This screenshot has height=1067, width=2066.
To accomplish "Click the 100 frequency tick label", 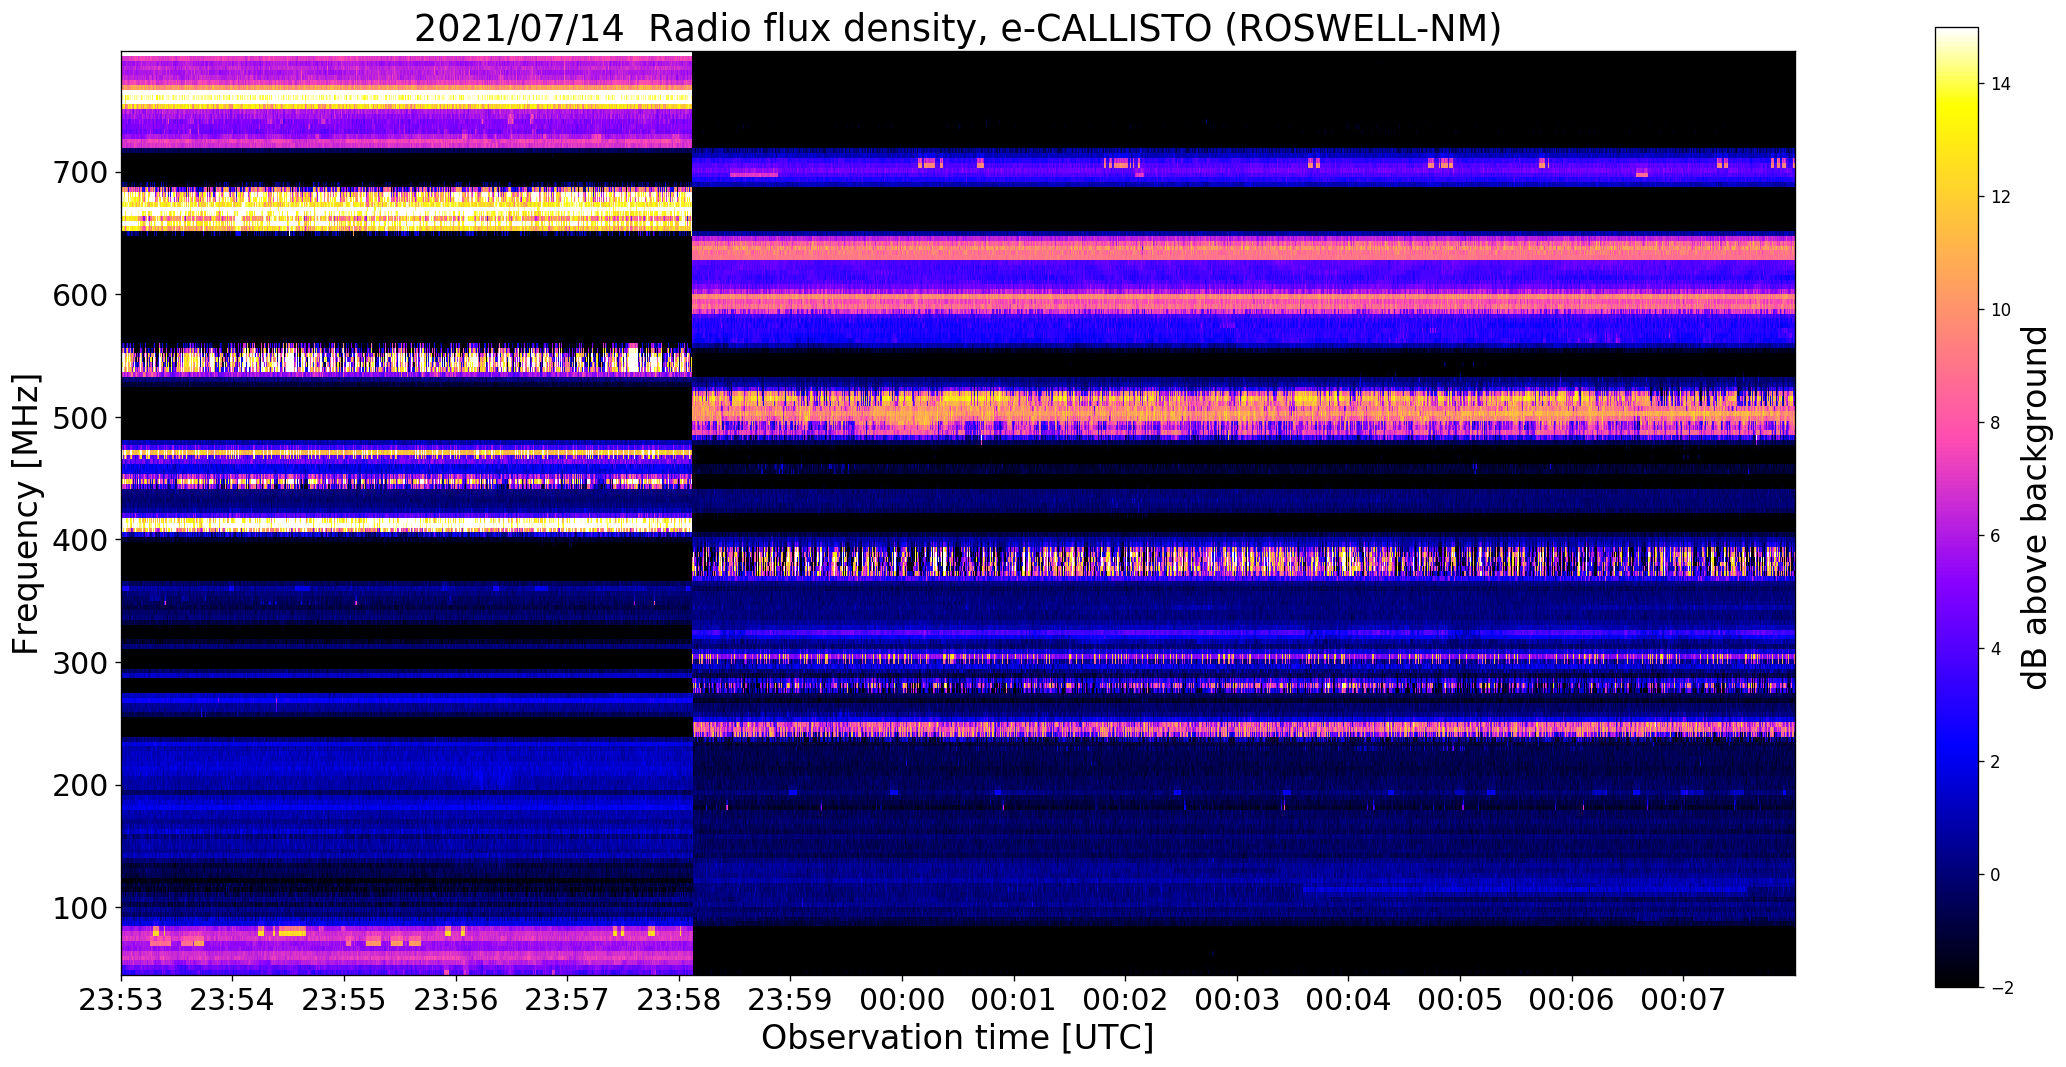I will [82, 908].
